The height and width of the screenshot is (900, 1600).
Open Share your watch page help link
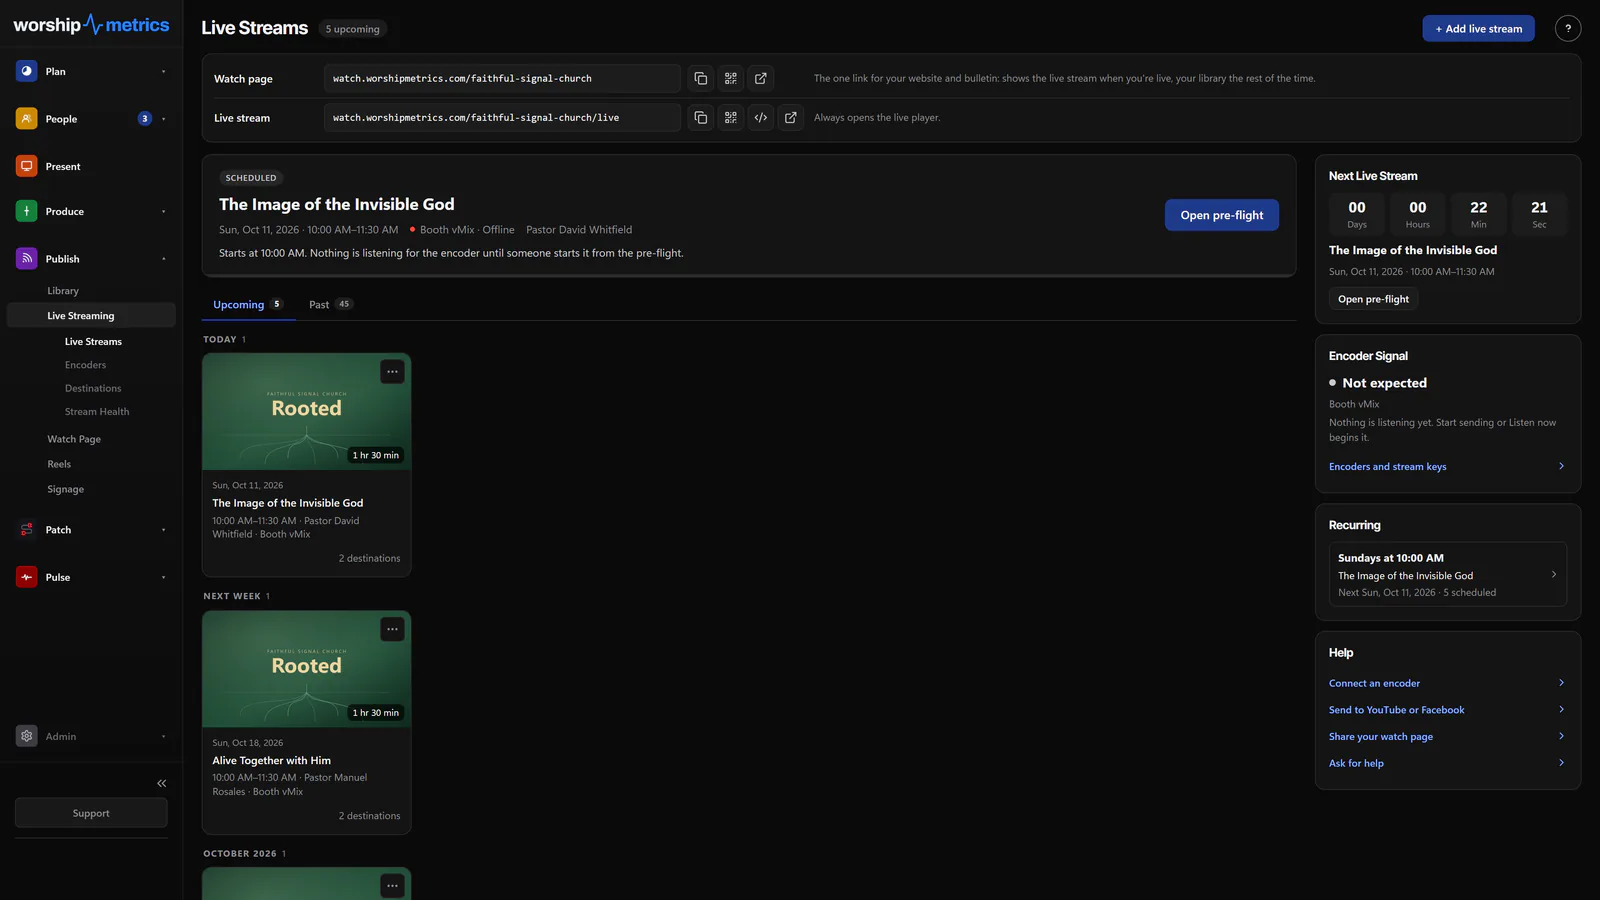(1447, 737)
